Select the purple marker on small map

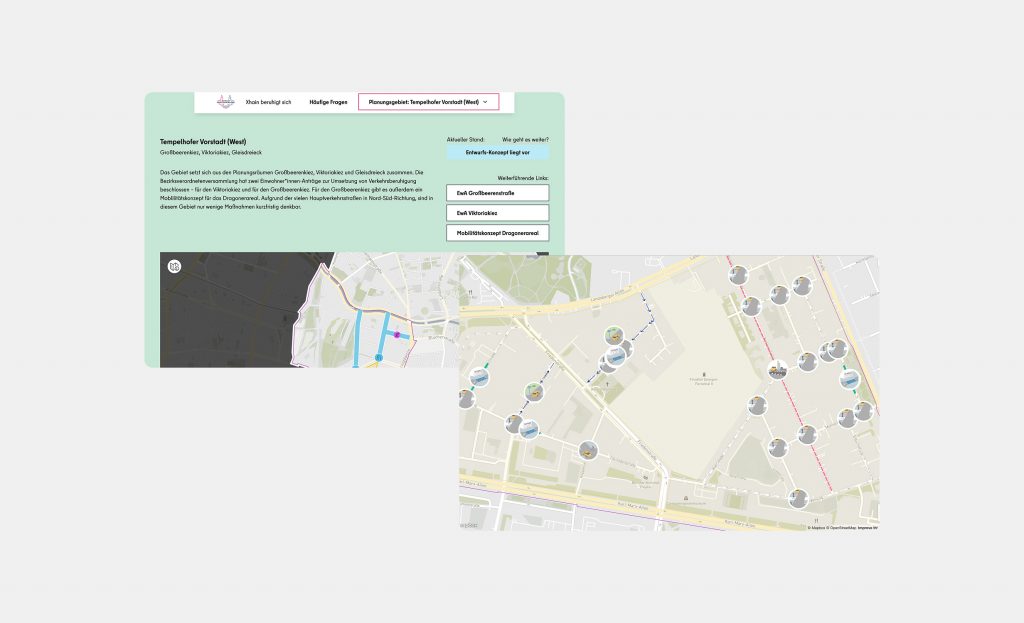point(397,336)
